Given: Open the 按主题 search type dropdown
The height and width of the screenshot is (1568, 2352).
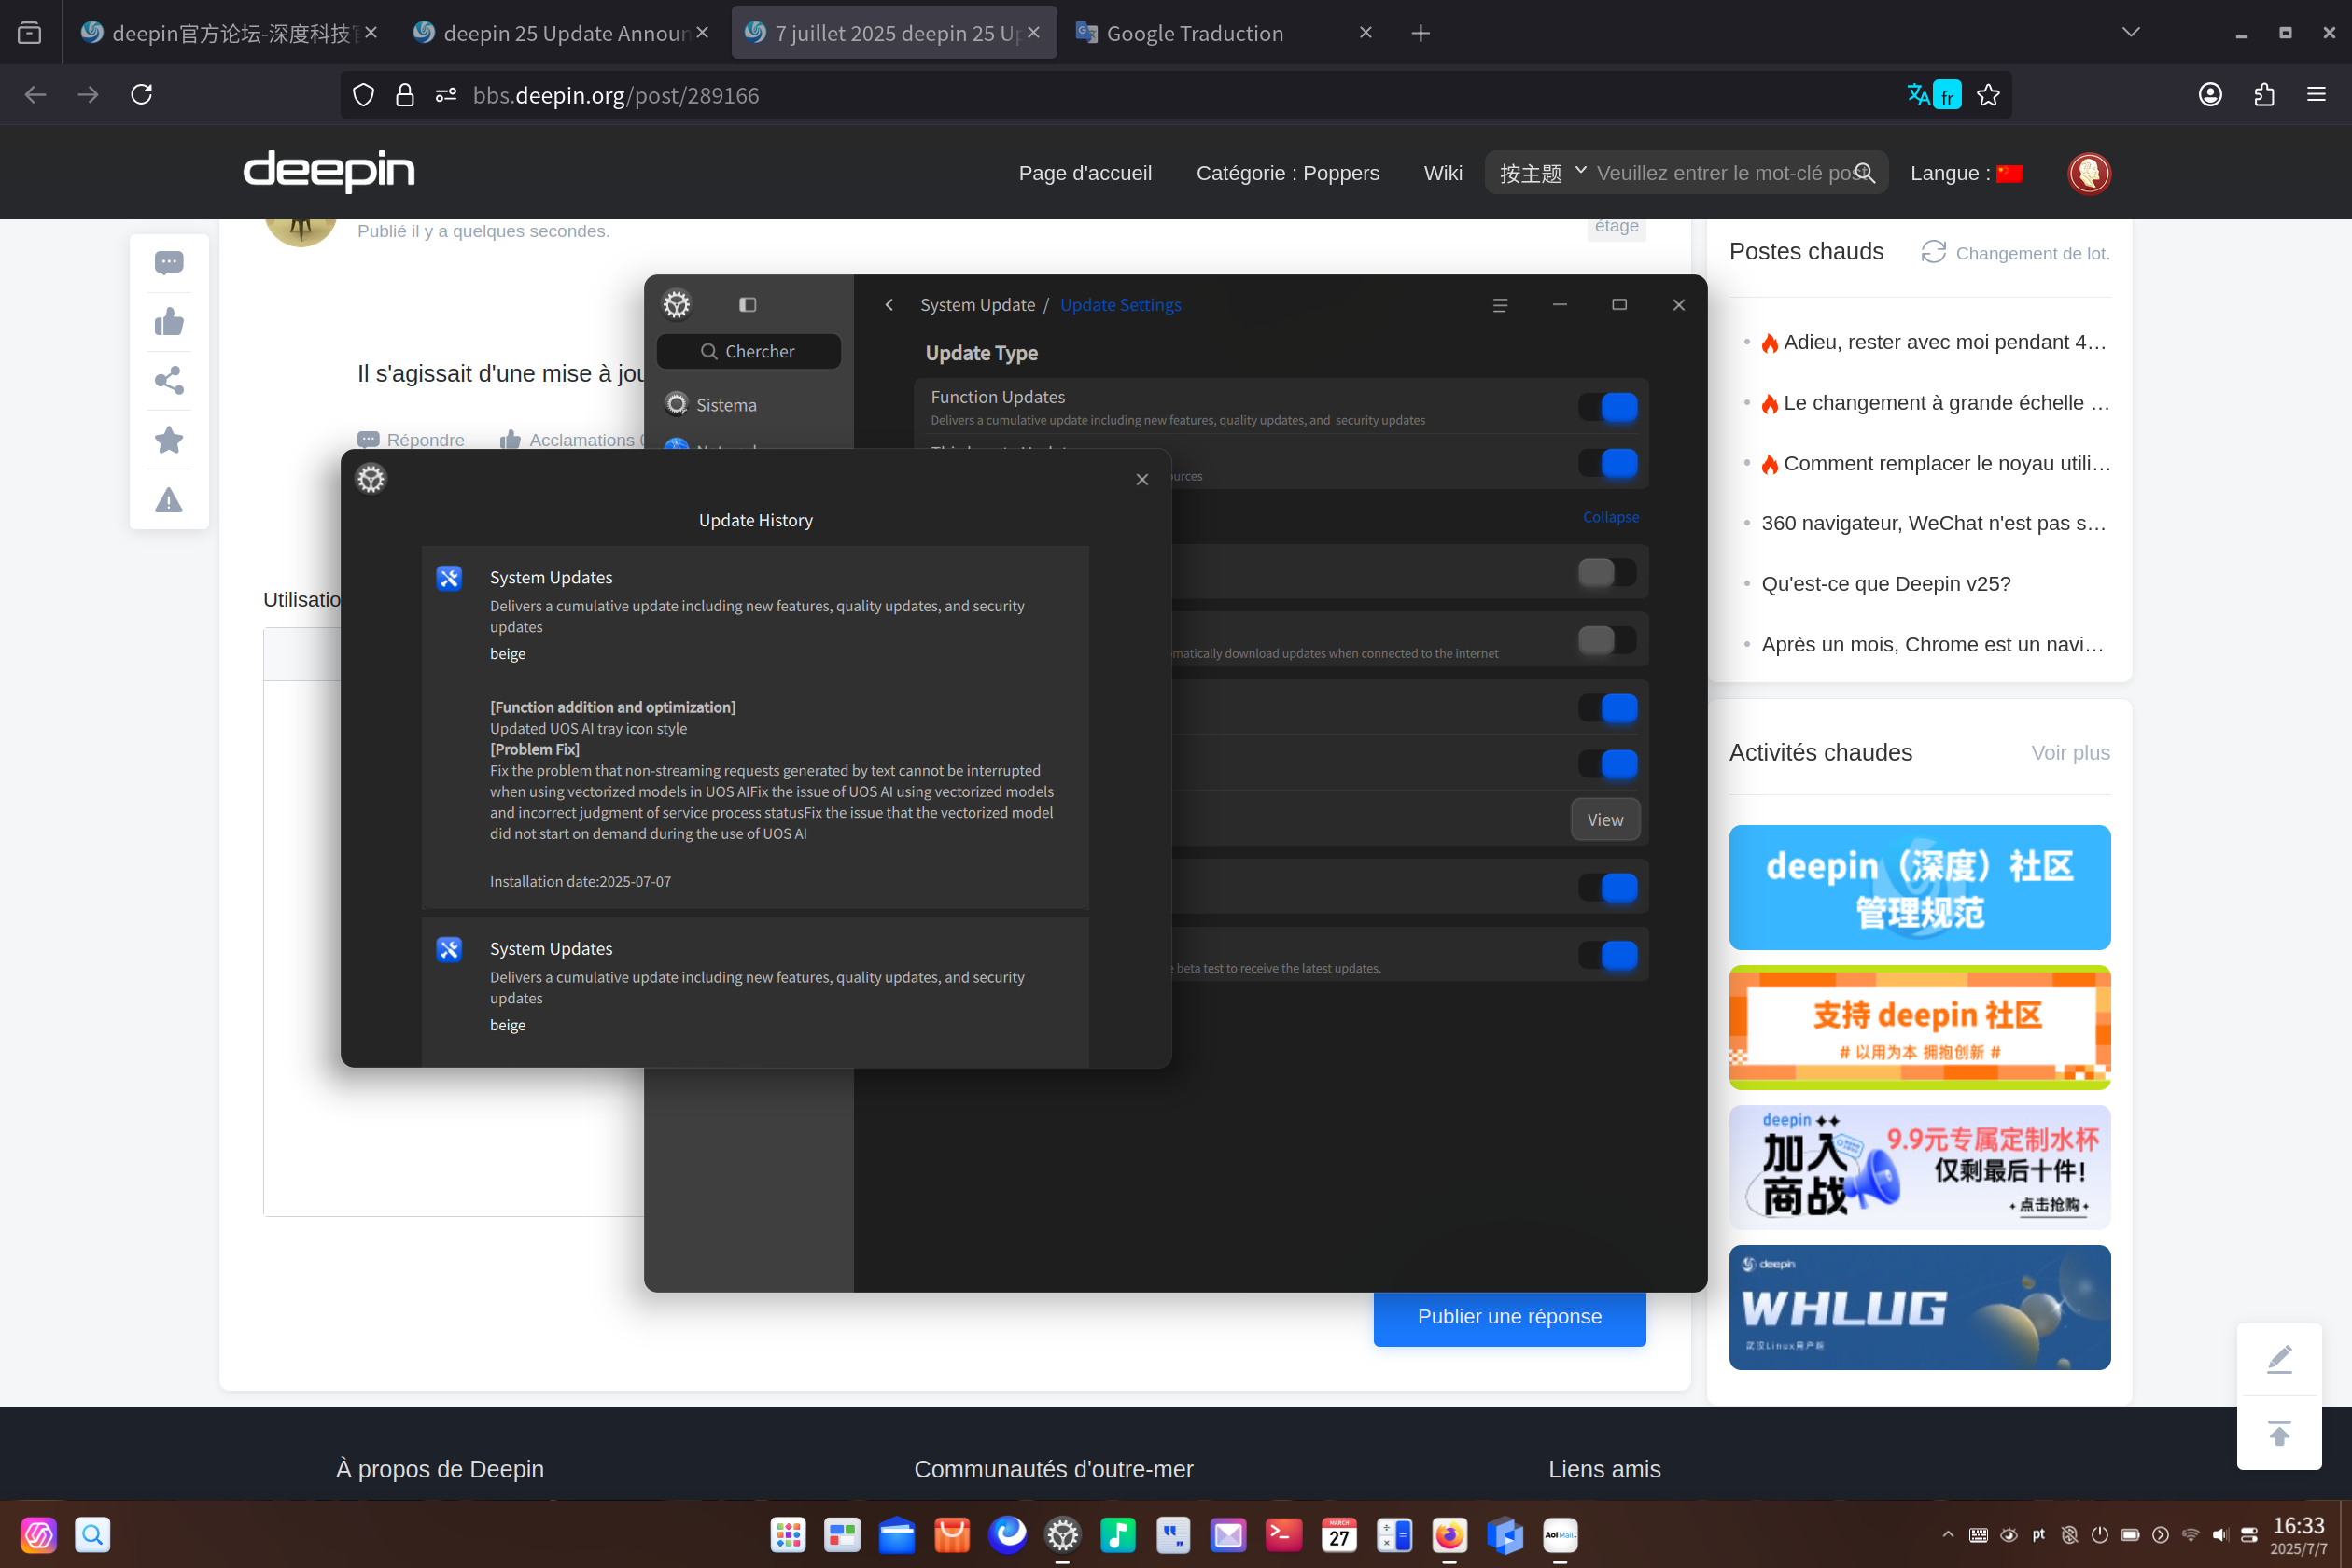Looking at the screenshot, I should pyautogui.click(x=1542, y=173).
